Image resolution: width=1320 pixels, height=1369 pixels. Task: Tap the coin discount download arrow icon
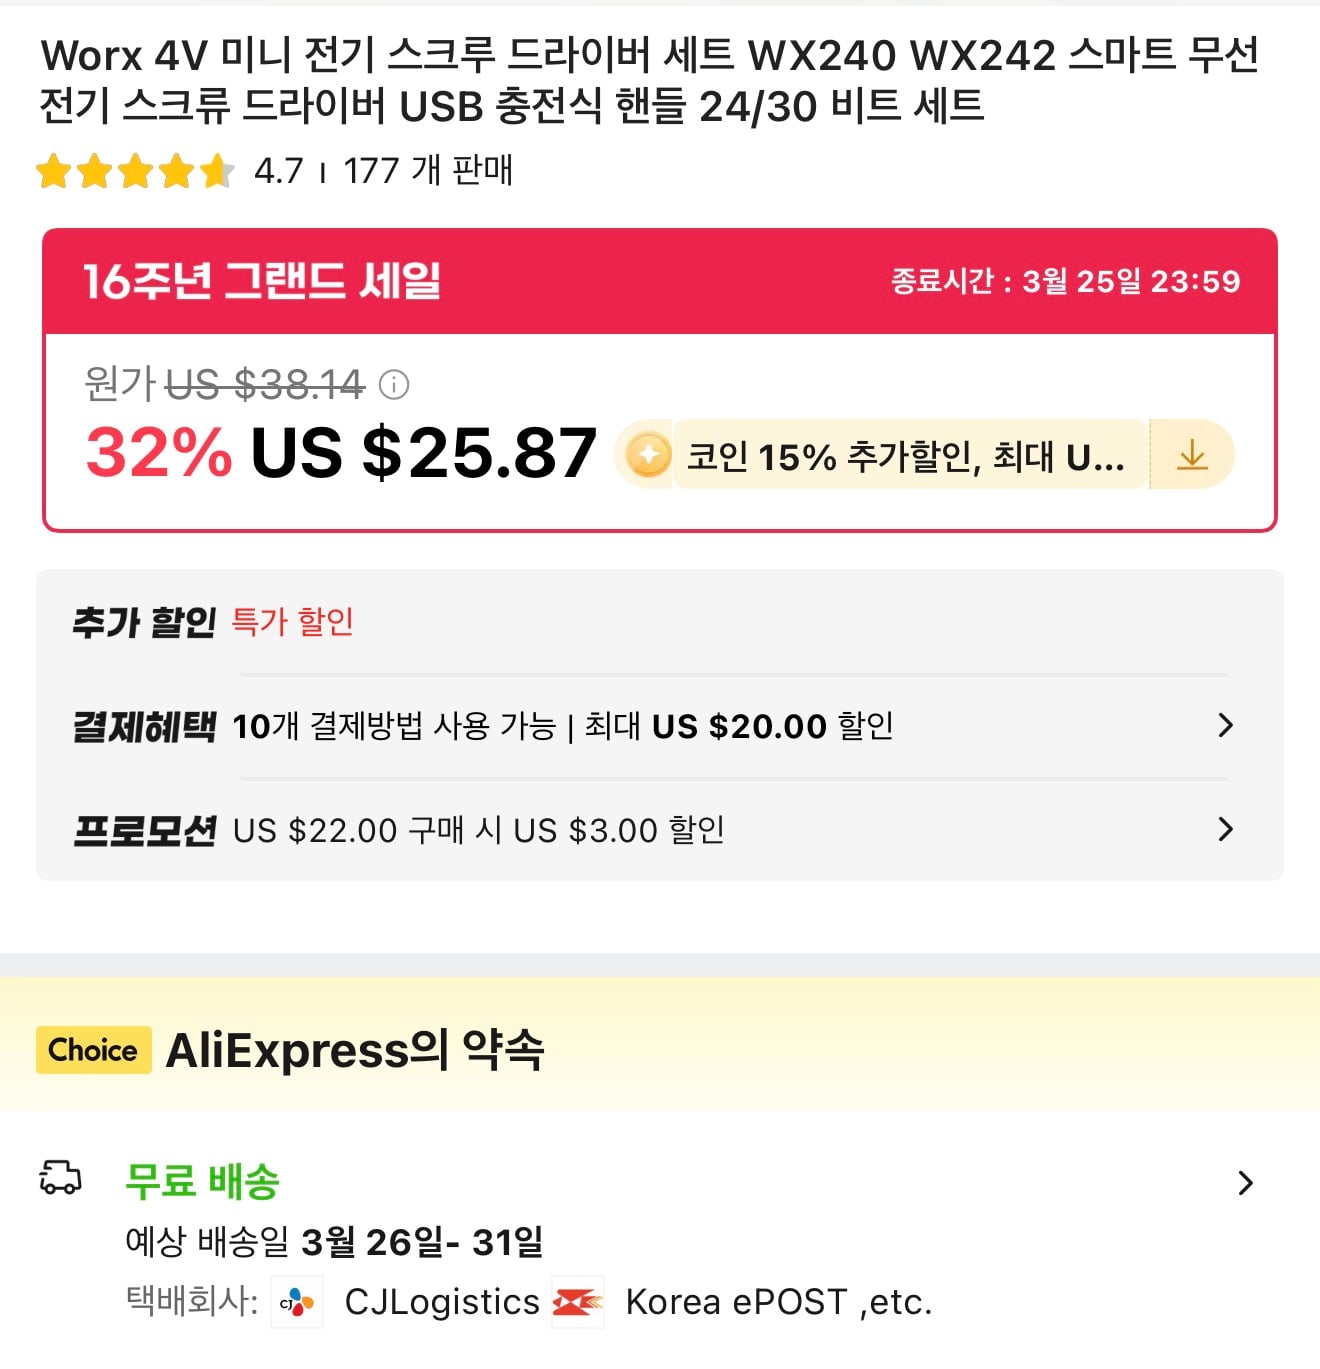[1192, 456]
